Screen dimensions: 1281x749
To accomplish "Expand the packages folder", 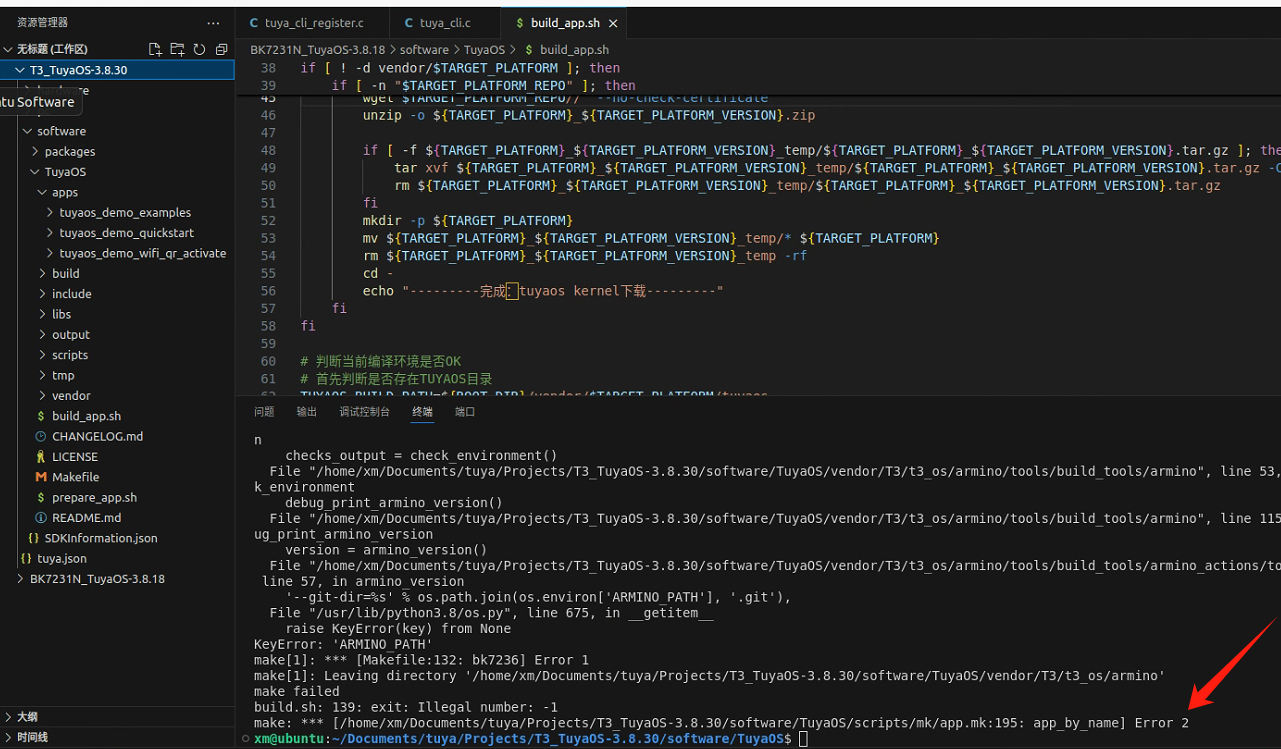I will click(x=117, y=152).
